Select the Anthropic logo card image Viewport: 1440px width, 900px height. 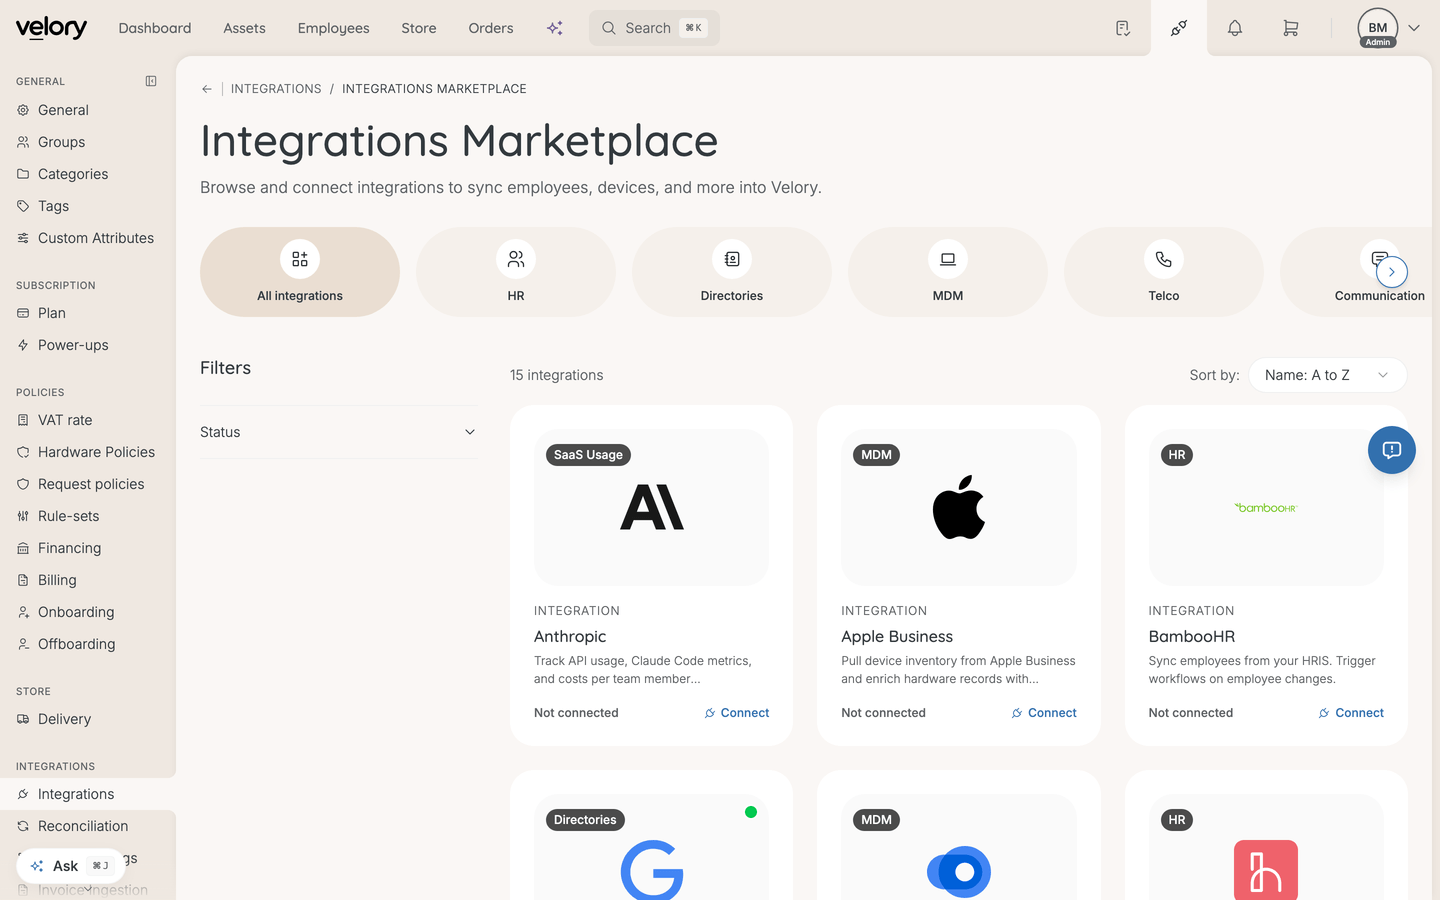(x=652, y=507)
